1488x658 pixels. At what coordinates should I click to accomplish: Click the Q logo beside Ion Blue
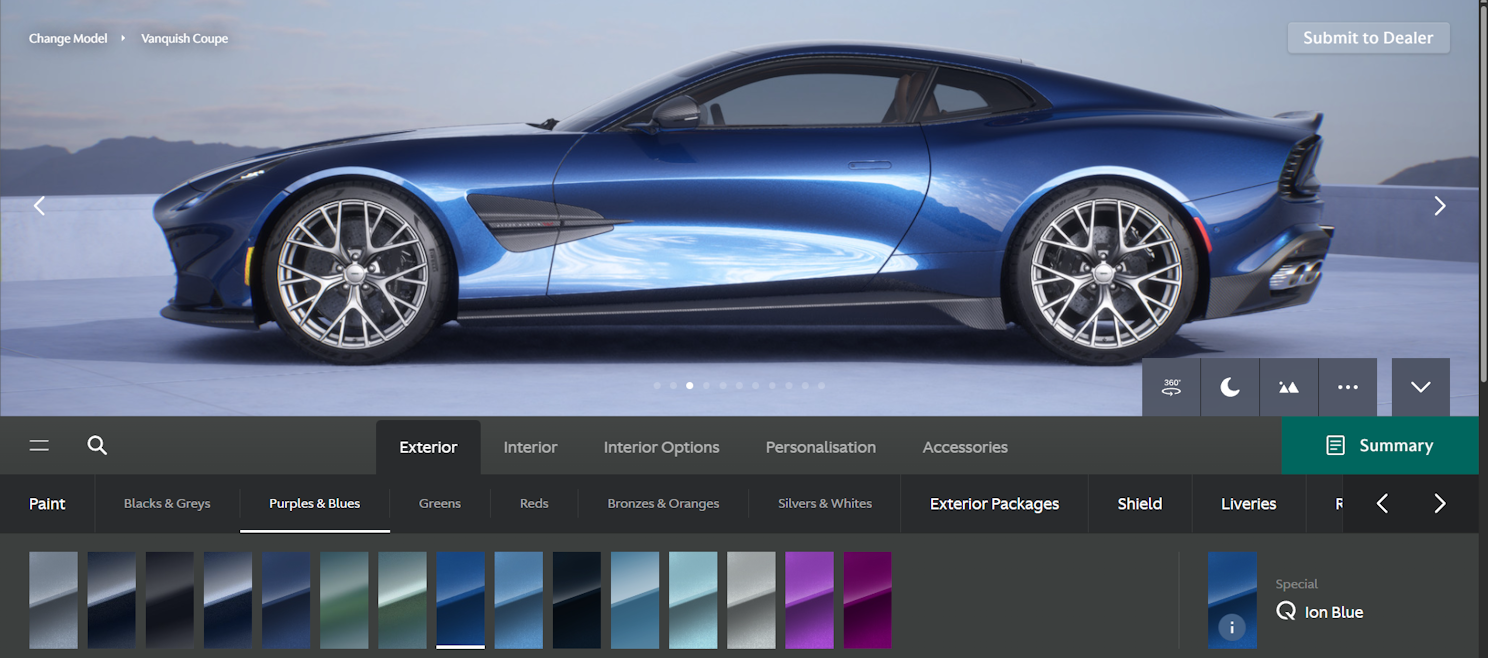coord(1286,611)
